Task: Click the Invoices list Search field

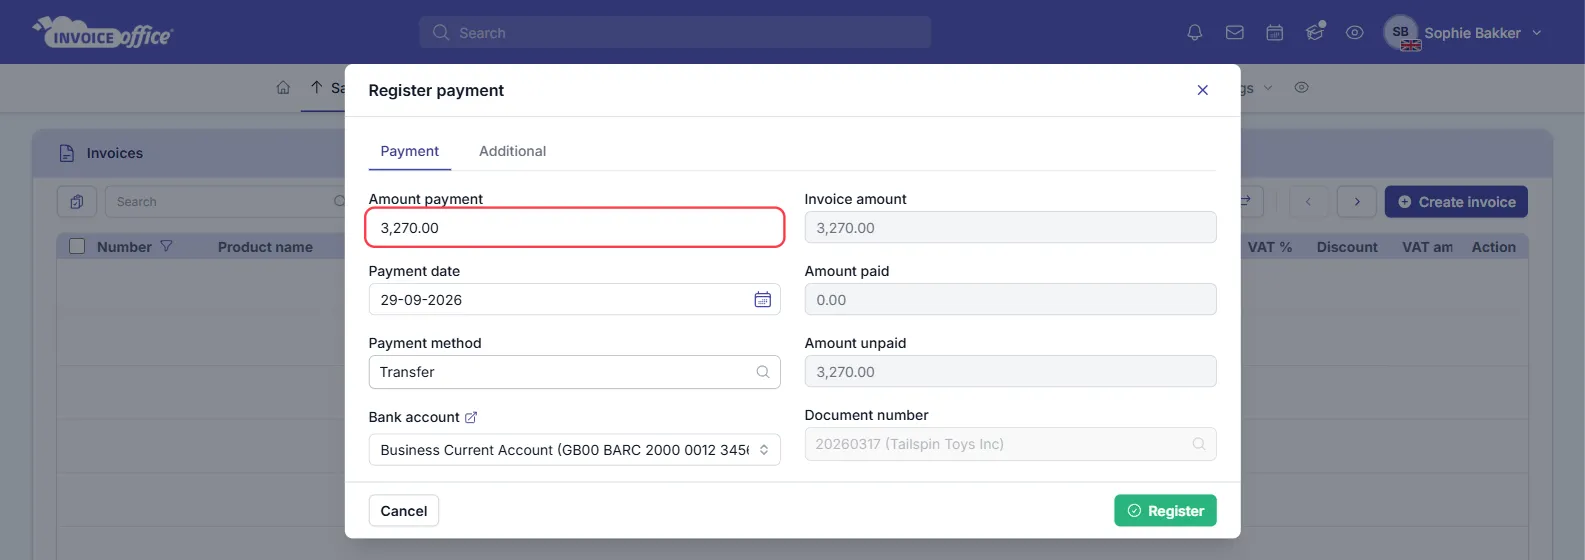Action: [x=225, y=202]
